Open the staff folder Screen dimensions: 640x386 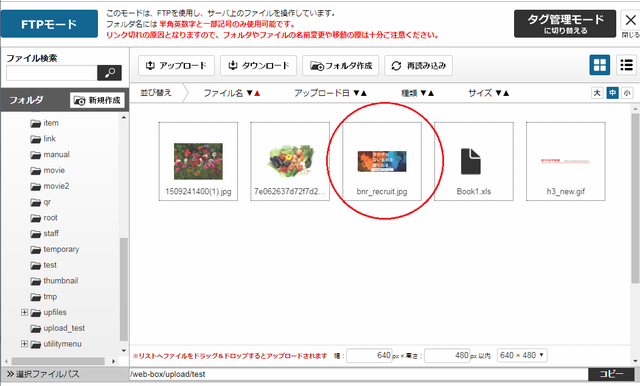point(45,234)
